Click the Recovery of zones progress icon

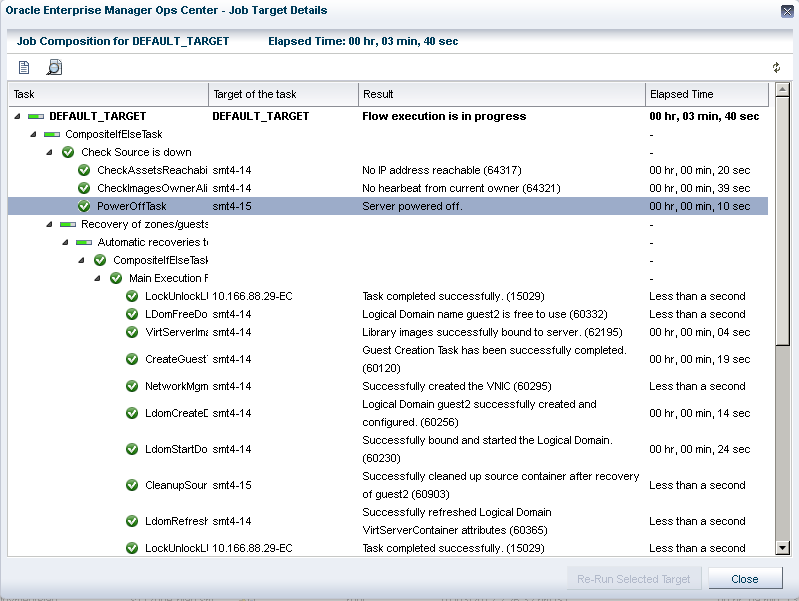[68, 224]
